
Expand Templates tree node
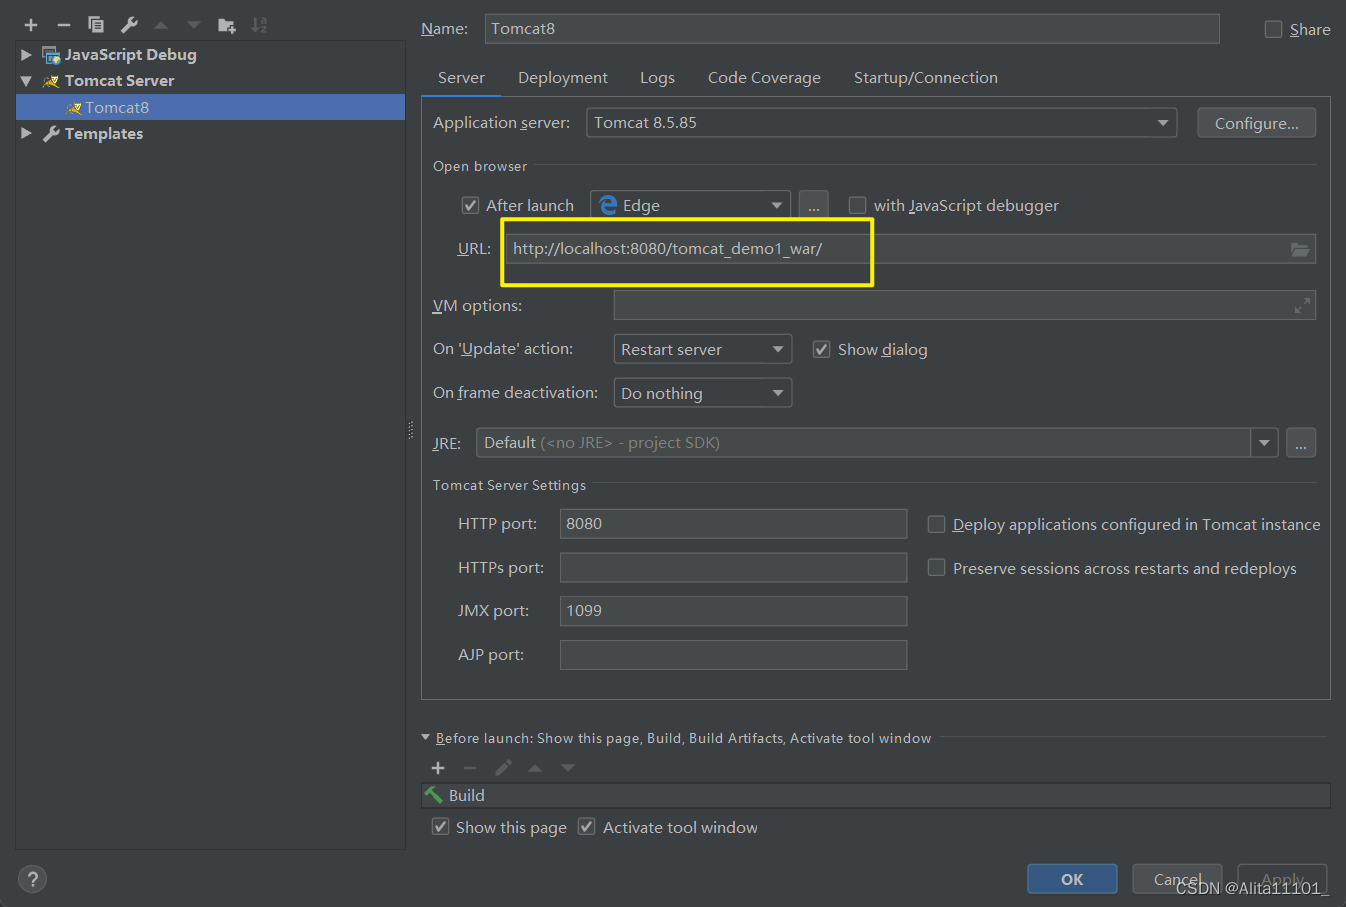pyautogui.click(x=26, y=133)
